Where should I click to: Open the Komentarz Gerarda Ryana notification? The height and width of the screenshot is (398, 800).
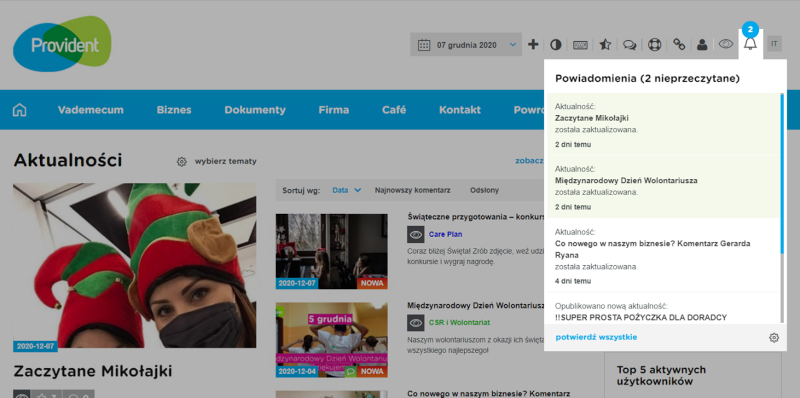coord(662,256)
